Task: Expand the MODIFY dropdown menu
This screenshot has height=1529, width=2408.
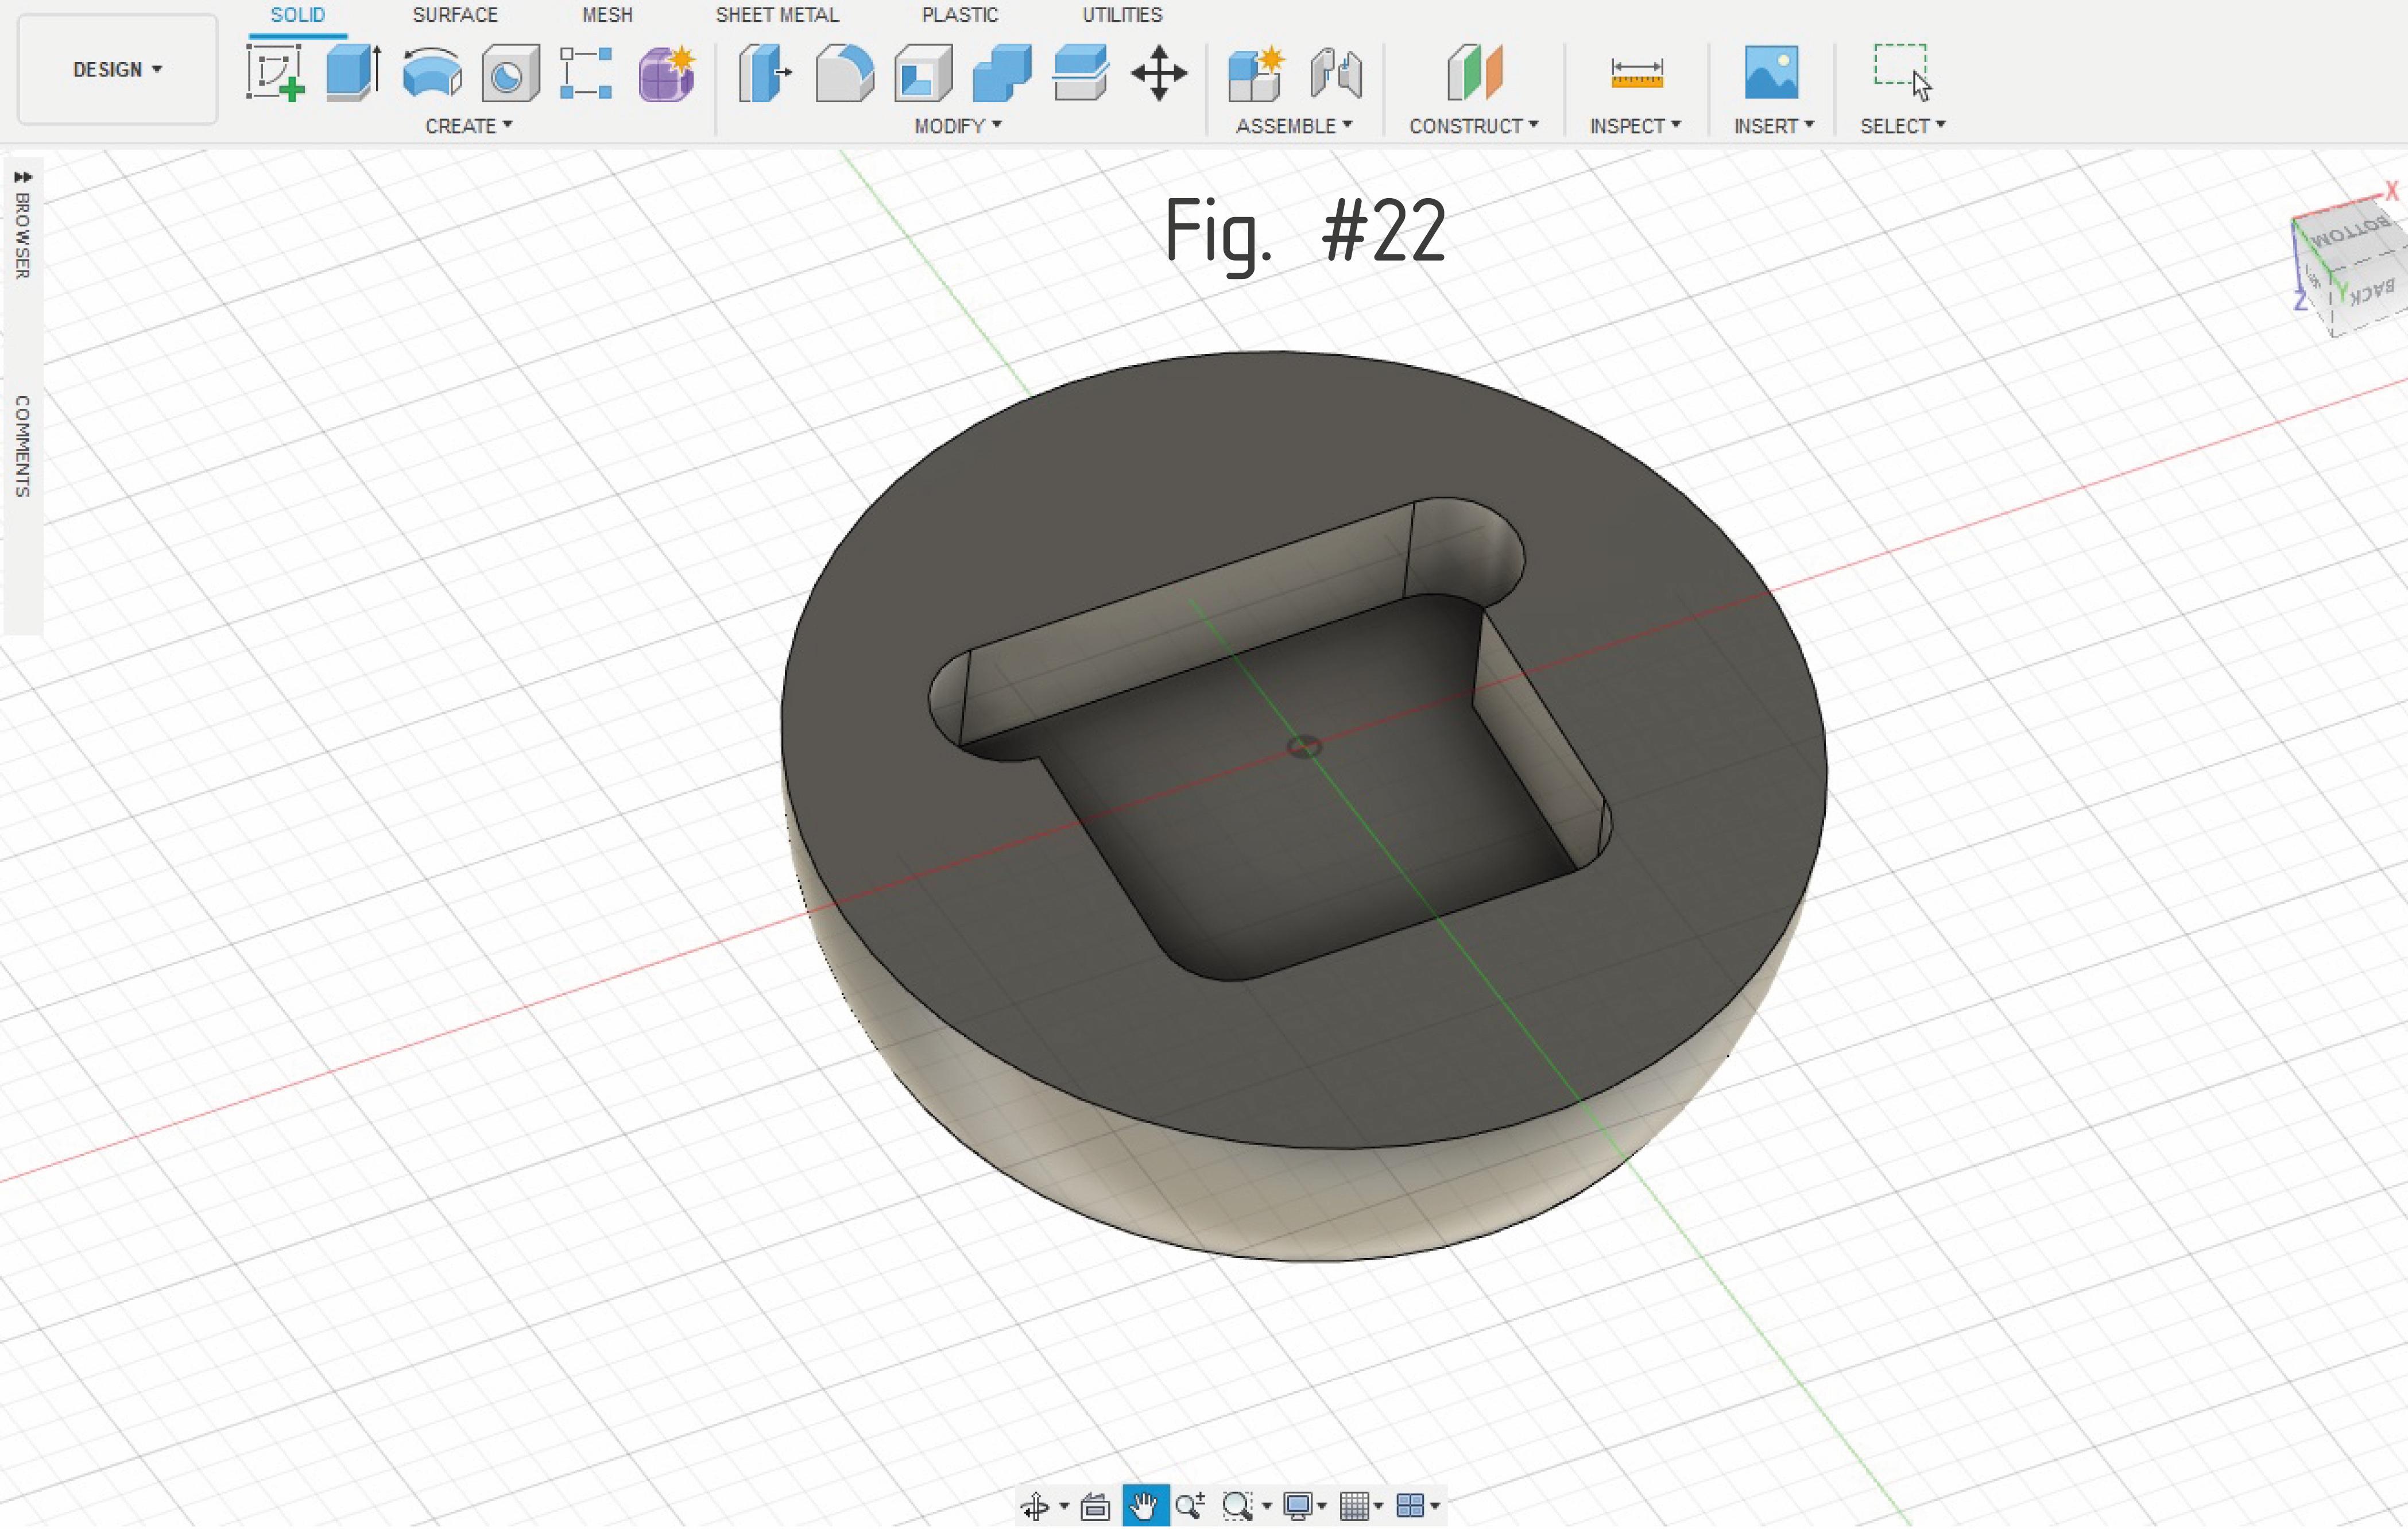Action: coord(957,126)
